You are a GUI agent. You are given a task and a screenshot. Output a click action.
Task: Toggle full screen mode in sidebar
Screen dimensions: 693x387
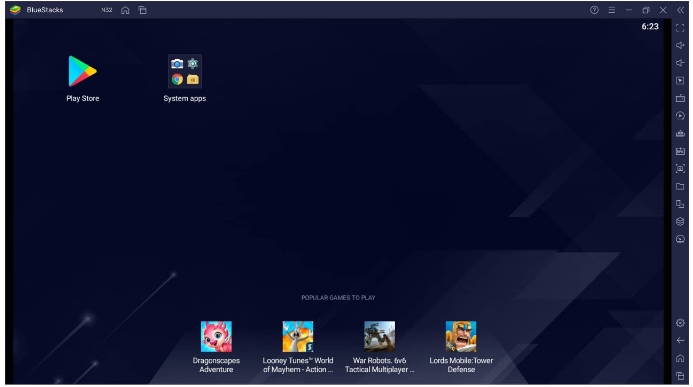[680, 28]
